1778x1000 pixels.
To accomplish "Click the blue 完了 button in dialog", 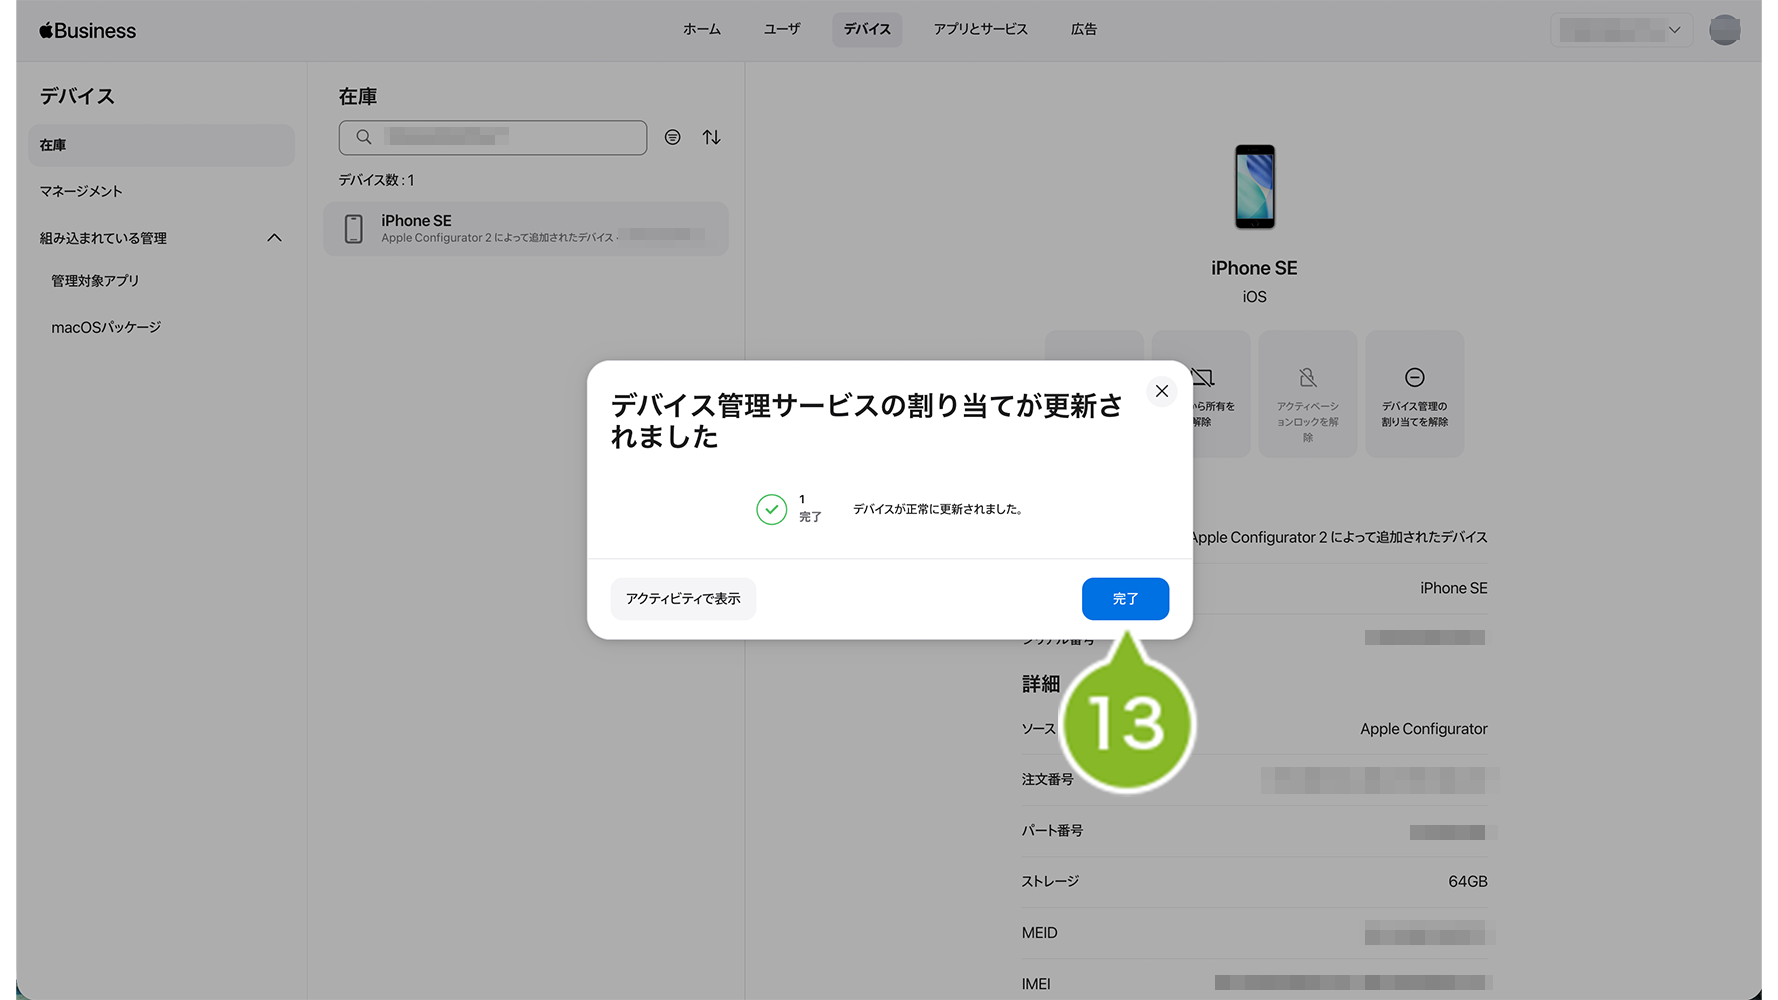I will pos(1124,598).
